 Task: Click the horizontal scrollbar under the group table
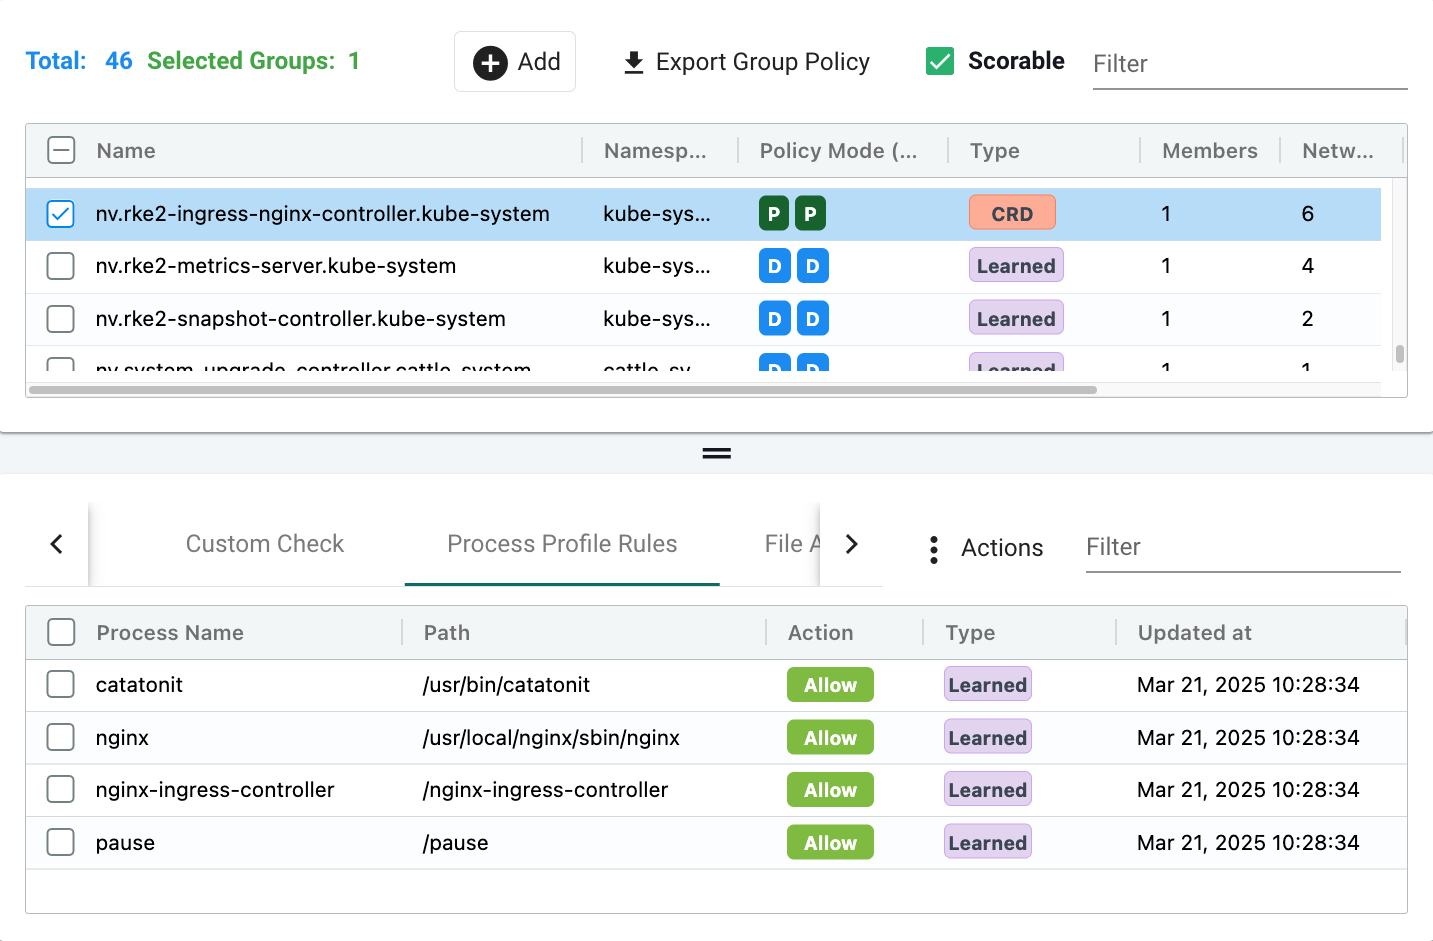[560, 389]
